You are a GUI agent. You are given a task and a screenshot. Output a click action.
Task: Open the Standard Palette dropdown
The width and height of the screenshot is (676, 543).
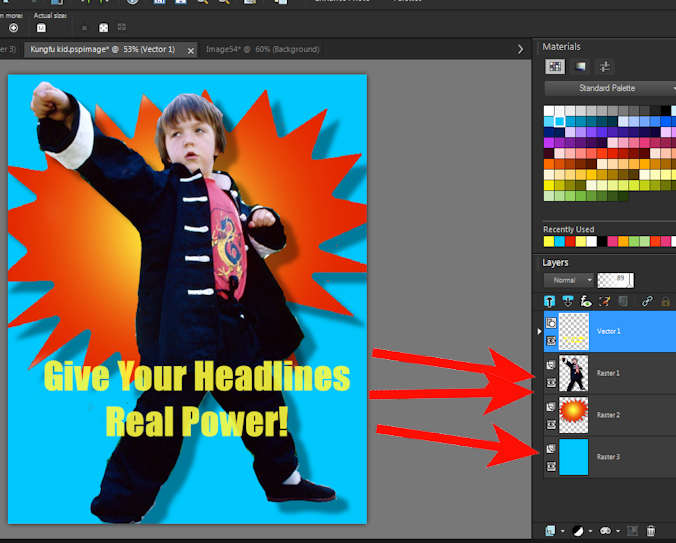click(610, 88)
